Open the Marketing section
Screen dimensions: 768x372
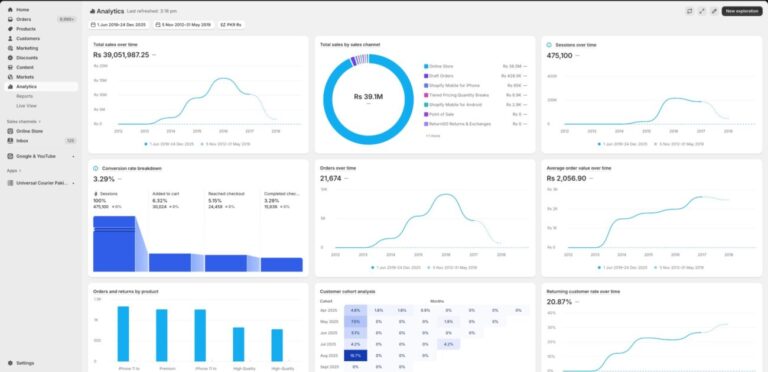41,48
